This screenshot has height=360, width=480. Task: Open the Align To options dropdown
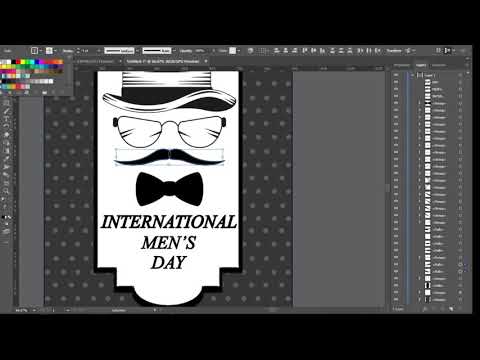pyautogui.click(x=263, y=51)
